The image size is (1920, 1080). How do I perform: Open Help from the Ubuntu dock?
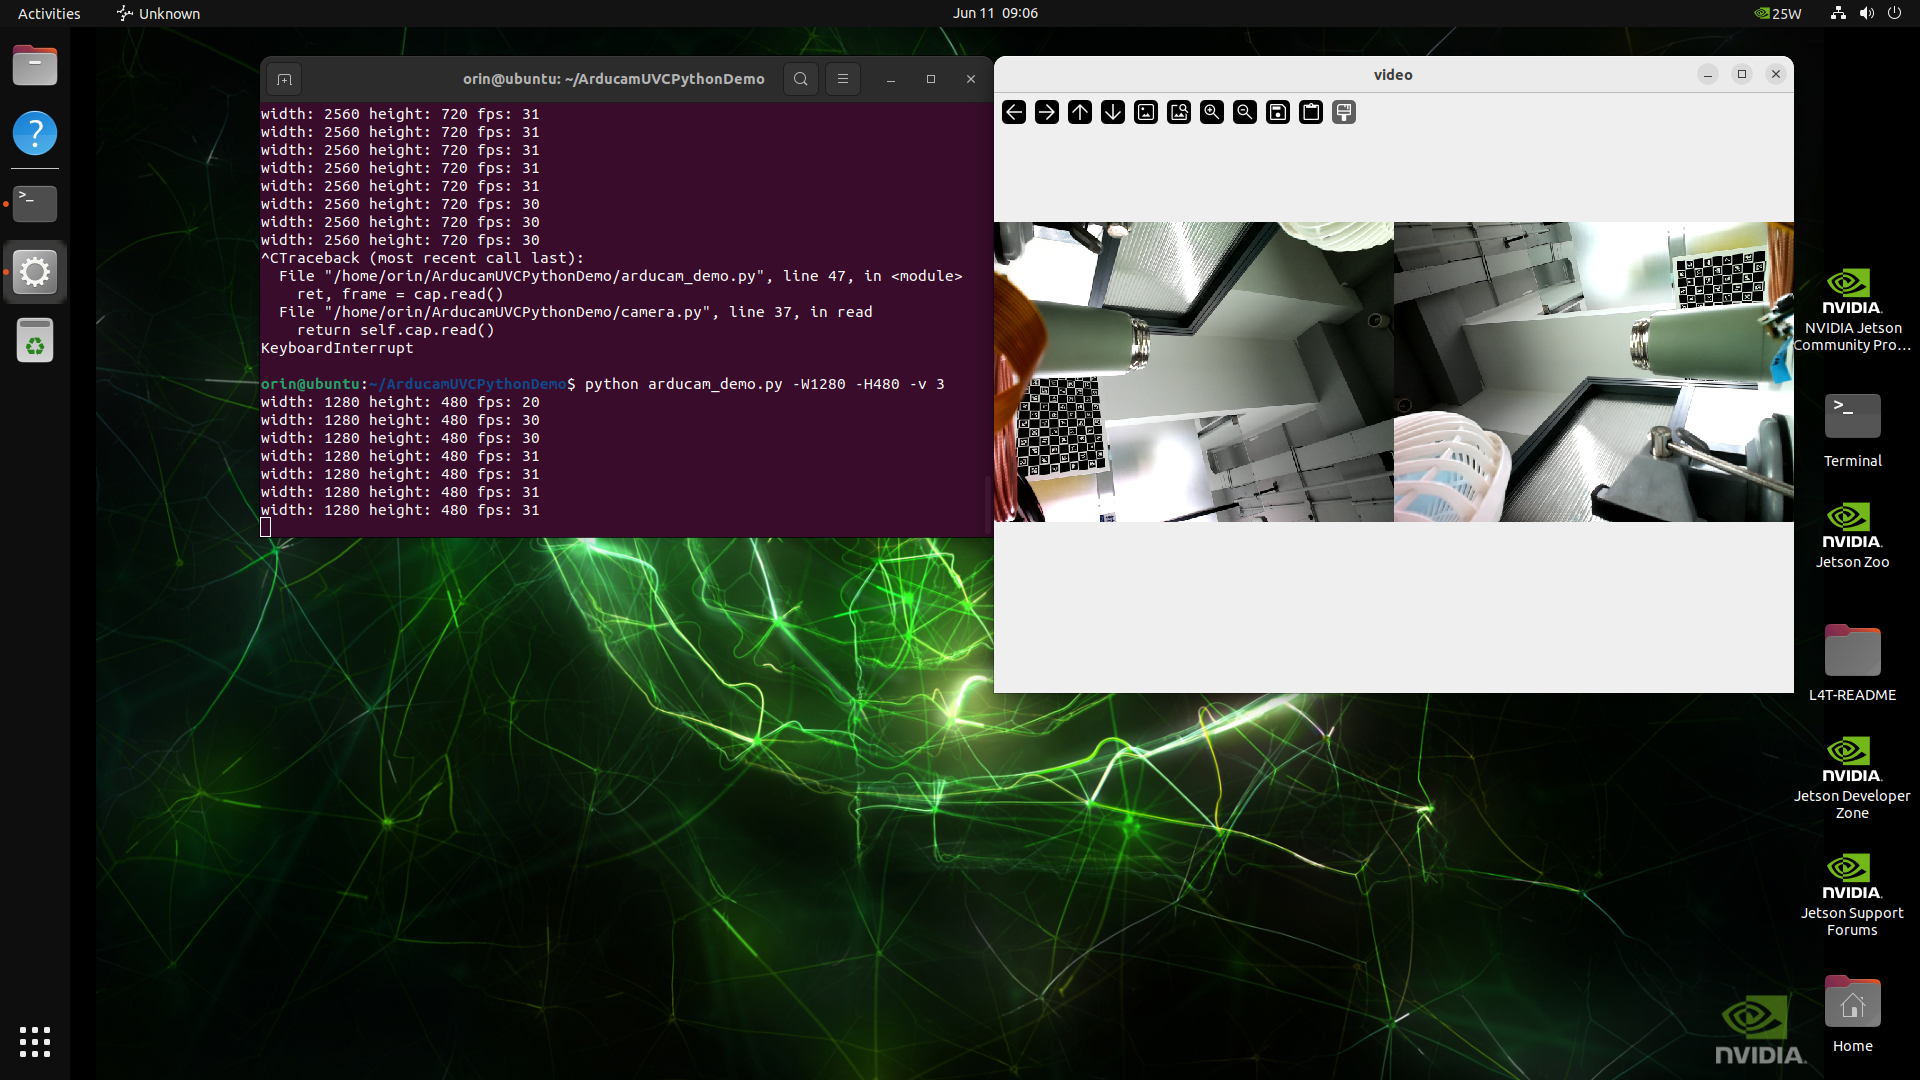pyautogui.click(x=35, y=133)
